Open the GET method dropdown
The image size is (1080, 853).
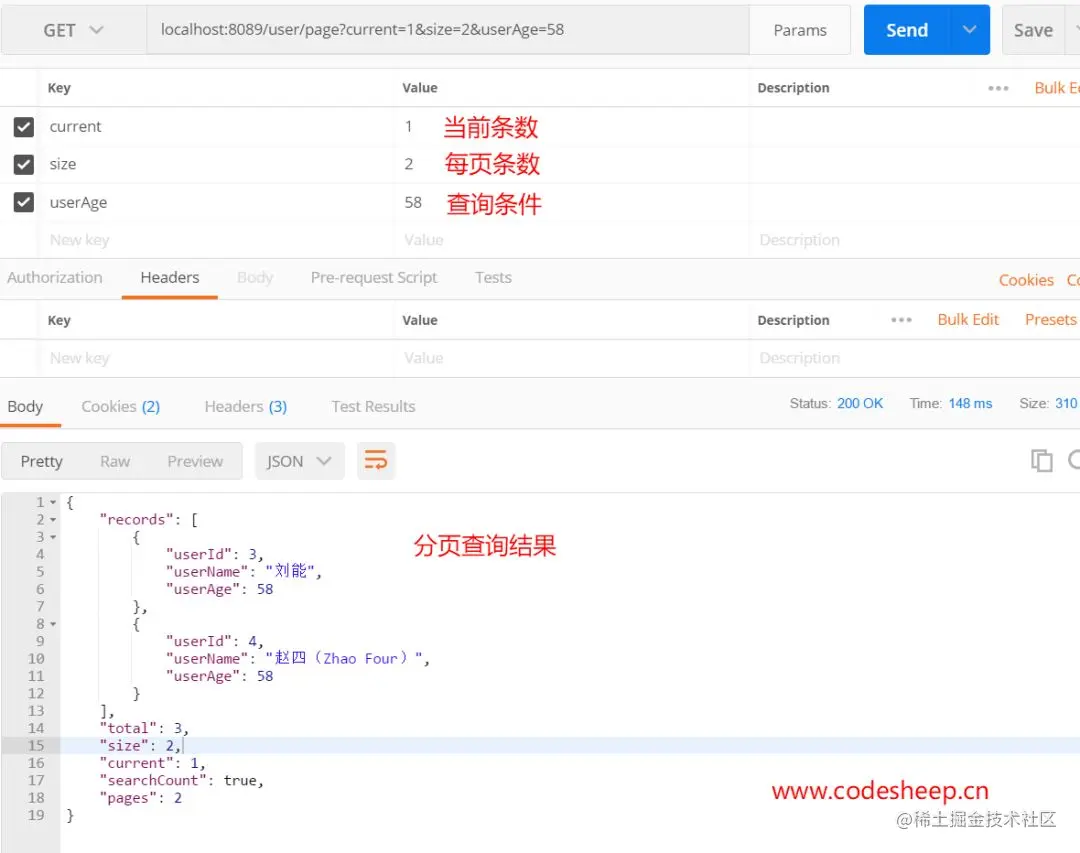click(x=74, y=30)
